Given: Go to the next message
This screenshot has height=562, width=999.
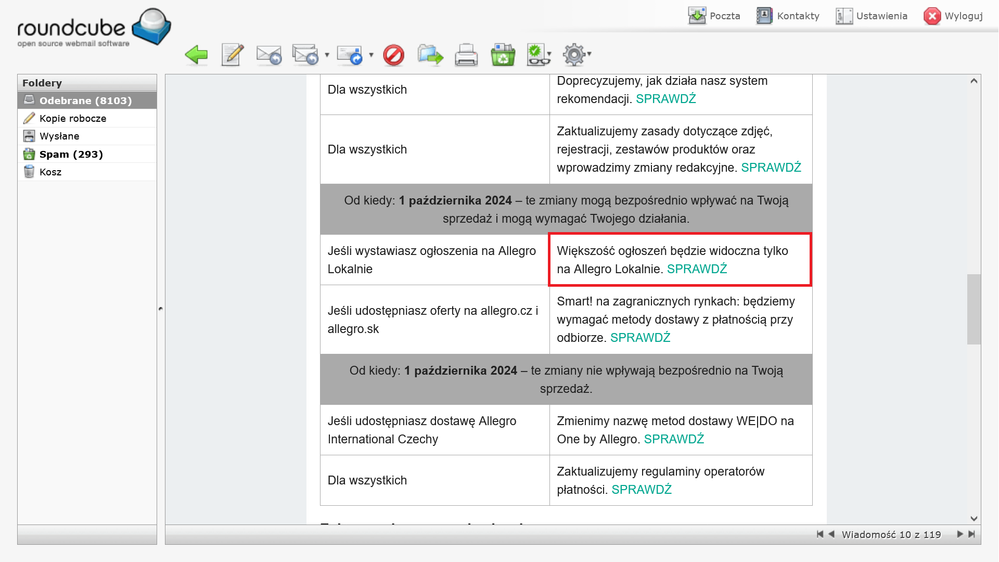Looking at the screenshot, I should coord(959,534).
